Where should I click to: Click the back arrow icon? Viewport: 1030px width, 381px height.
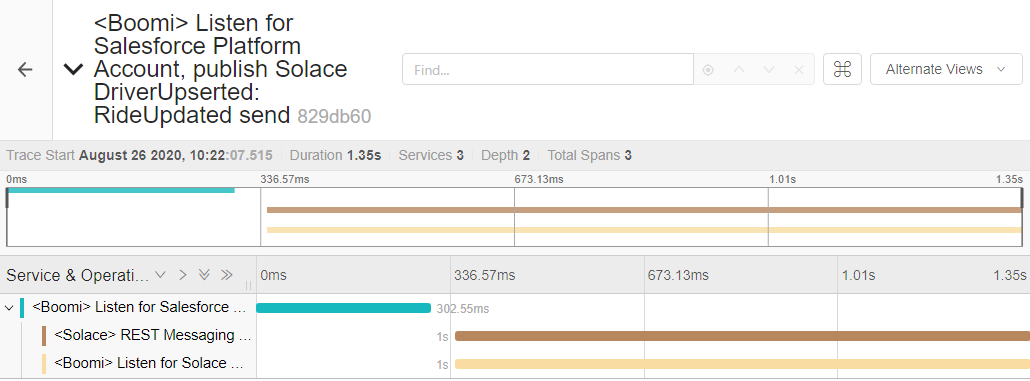click(26, 70)
